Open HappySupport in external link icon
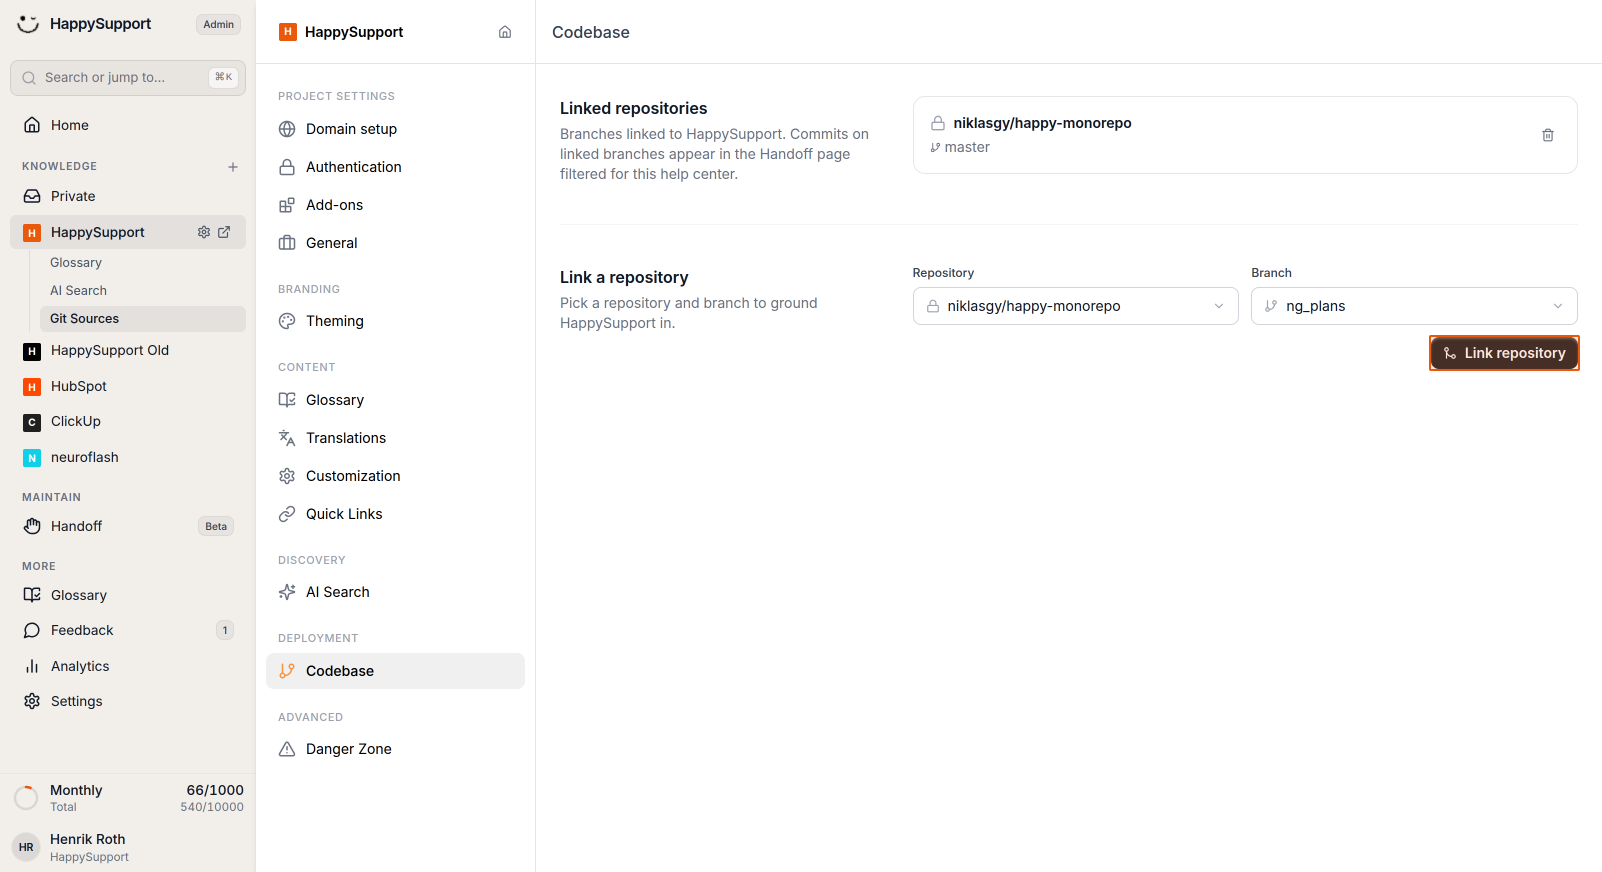The width and height of the screenshot is (1602, 872). click(x=224, y=232)
